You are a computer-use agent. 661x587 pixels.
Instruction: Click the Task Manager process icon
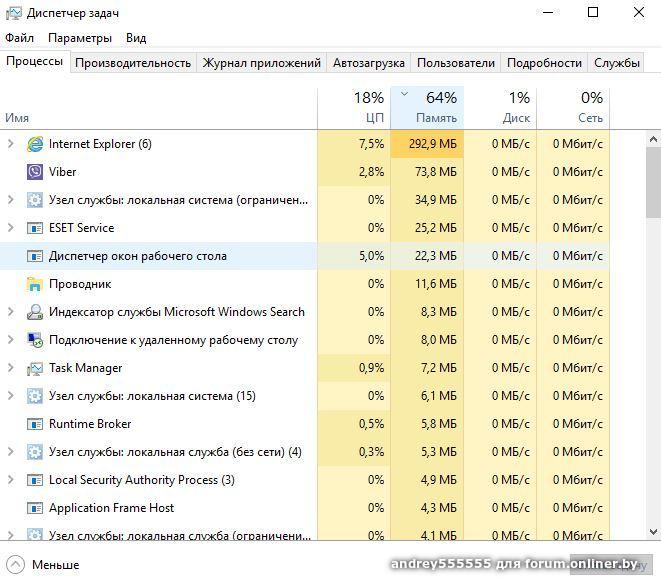click(x=35, y=368)
